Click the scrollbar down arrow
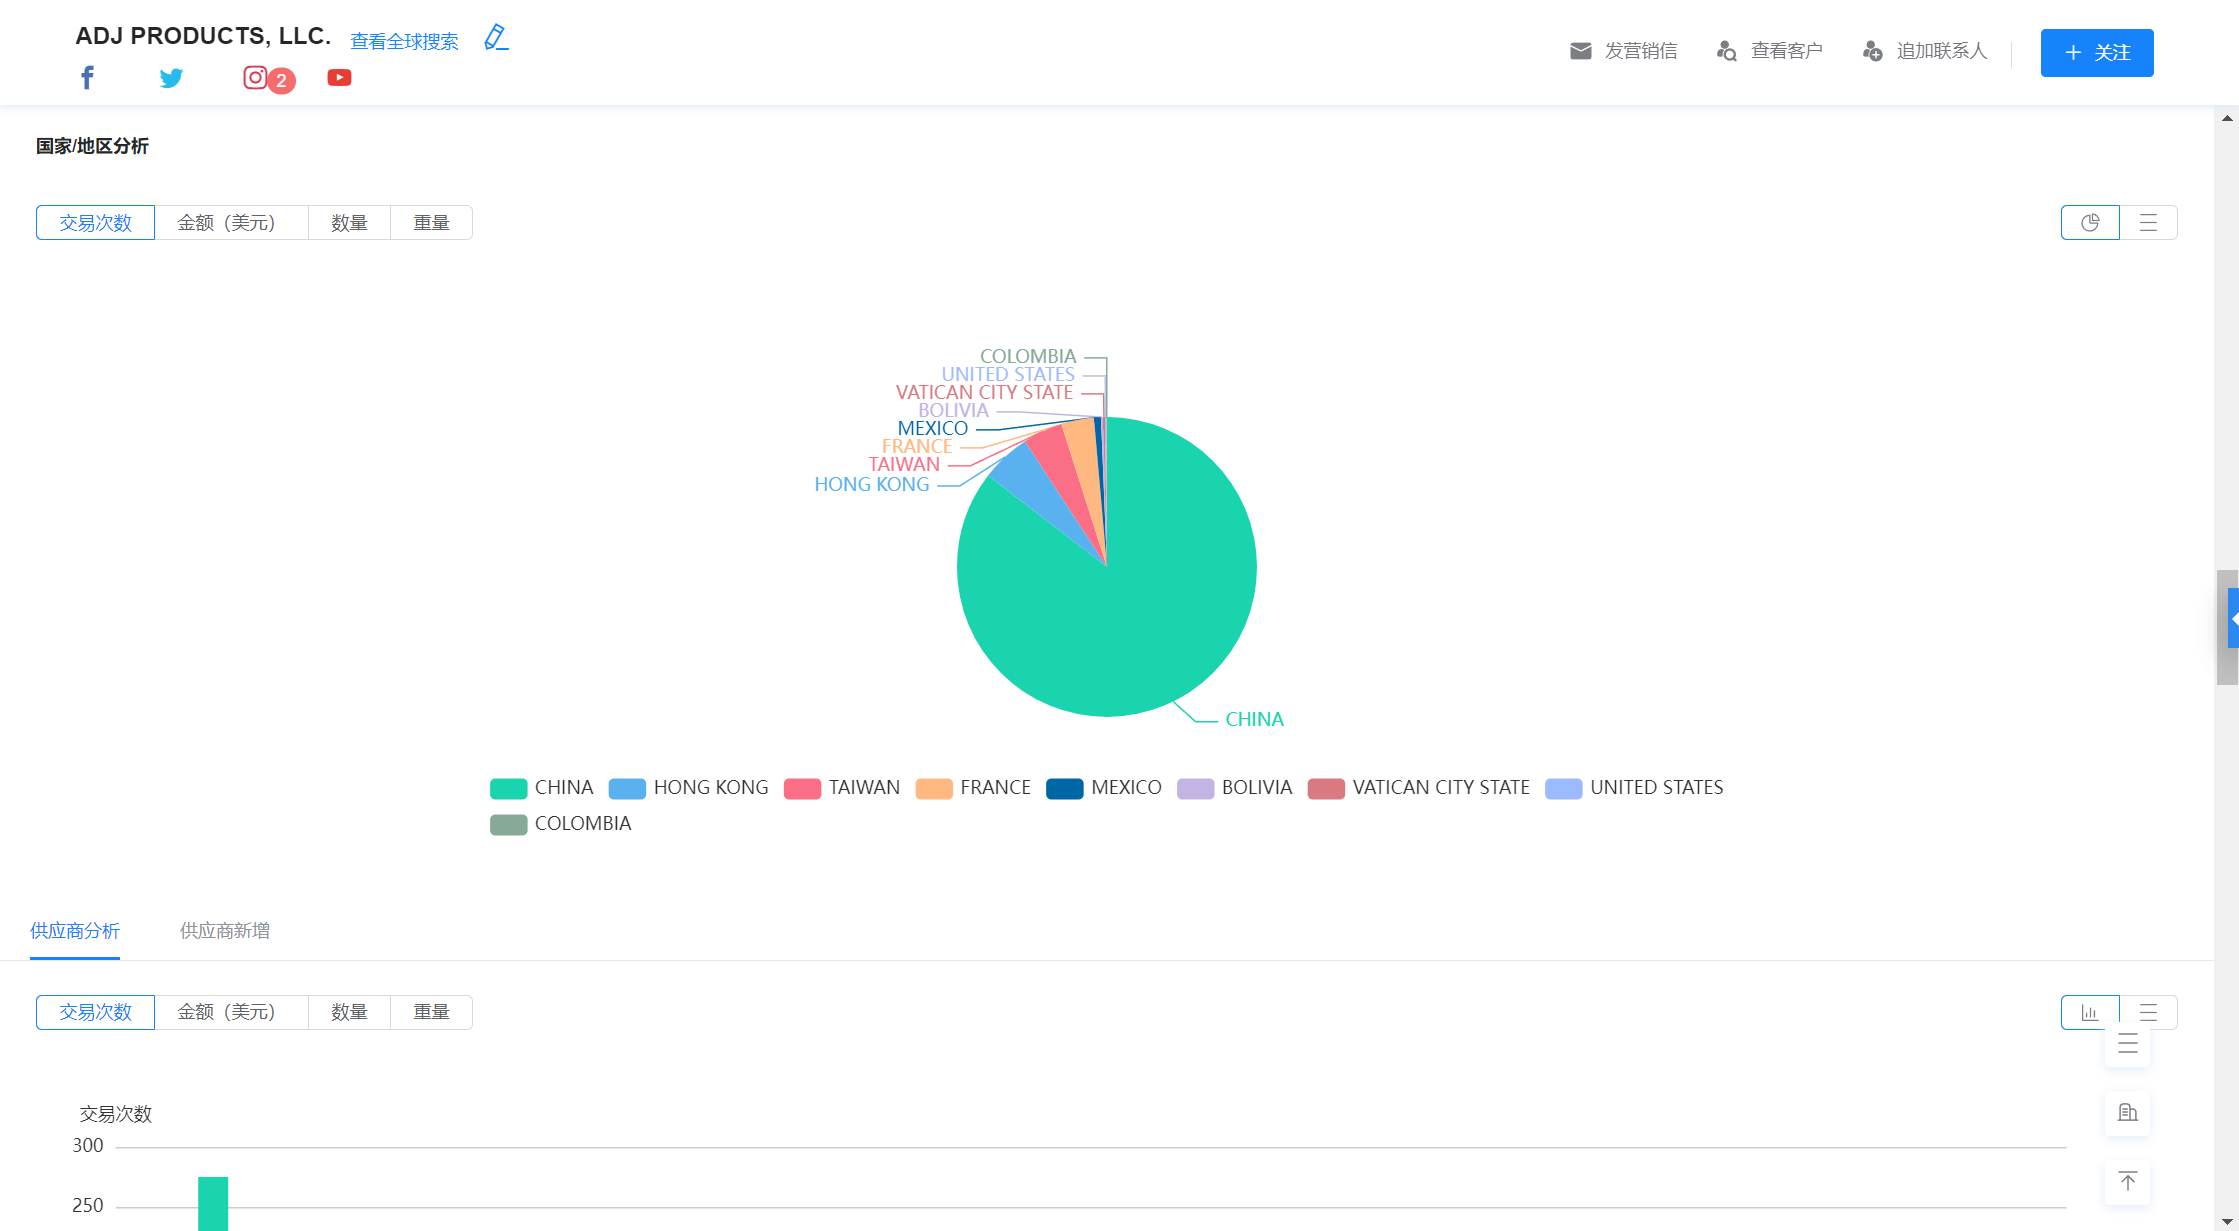Viewport: 2239px width, 1231px height. (2227, 1222)
